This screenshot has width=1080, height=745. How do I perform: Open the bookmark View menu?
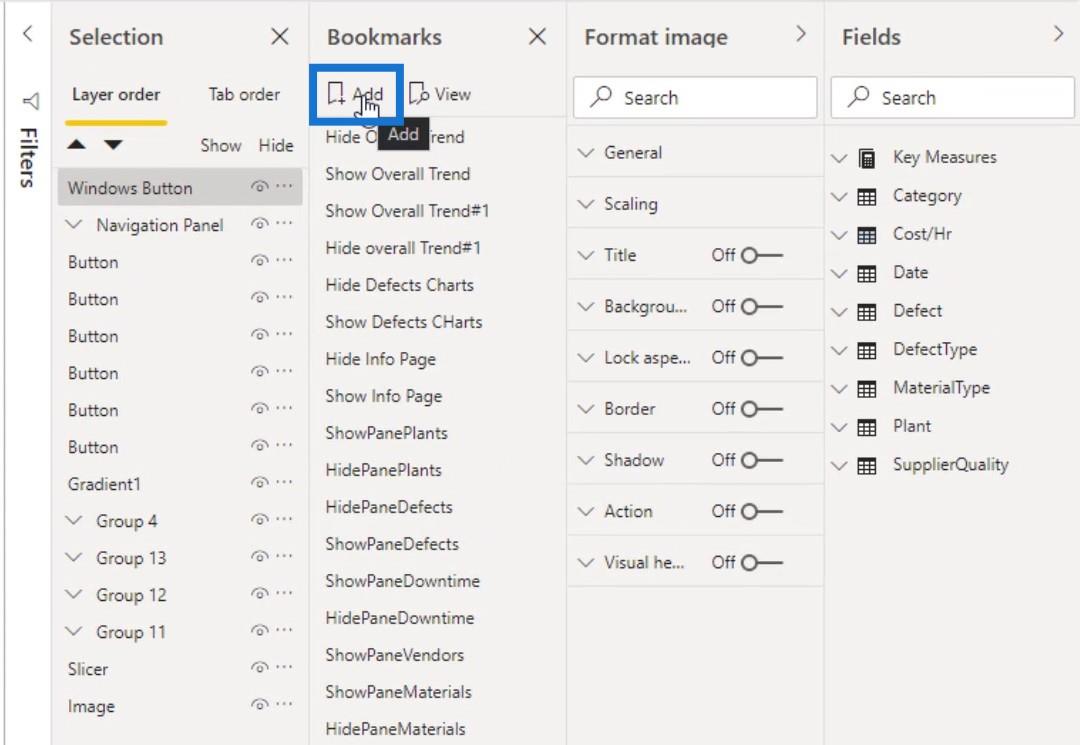point(440,94)
